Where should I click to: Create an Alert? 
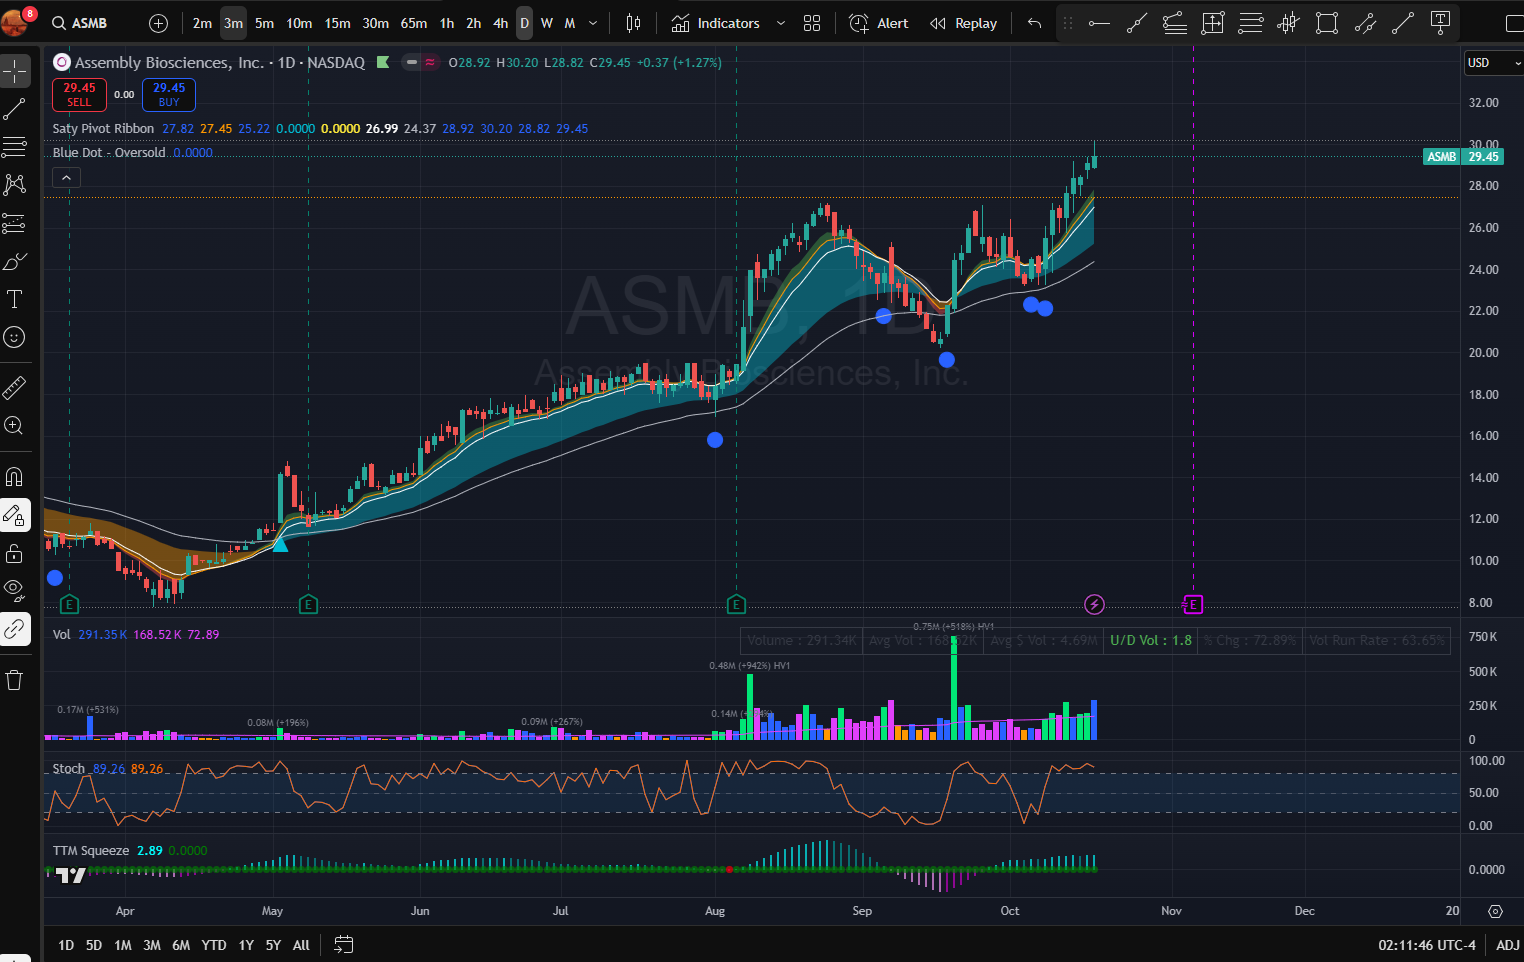(x=879, y=23)
